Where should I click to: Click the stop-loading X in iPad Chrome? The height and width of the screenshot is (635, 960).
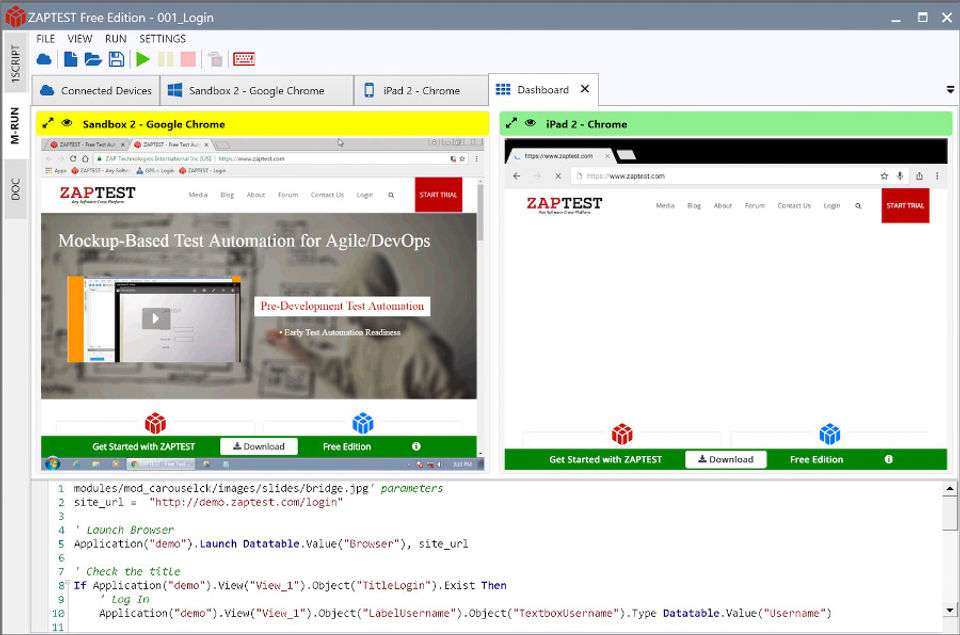[558, 176]
